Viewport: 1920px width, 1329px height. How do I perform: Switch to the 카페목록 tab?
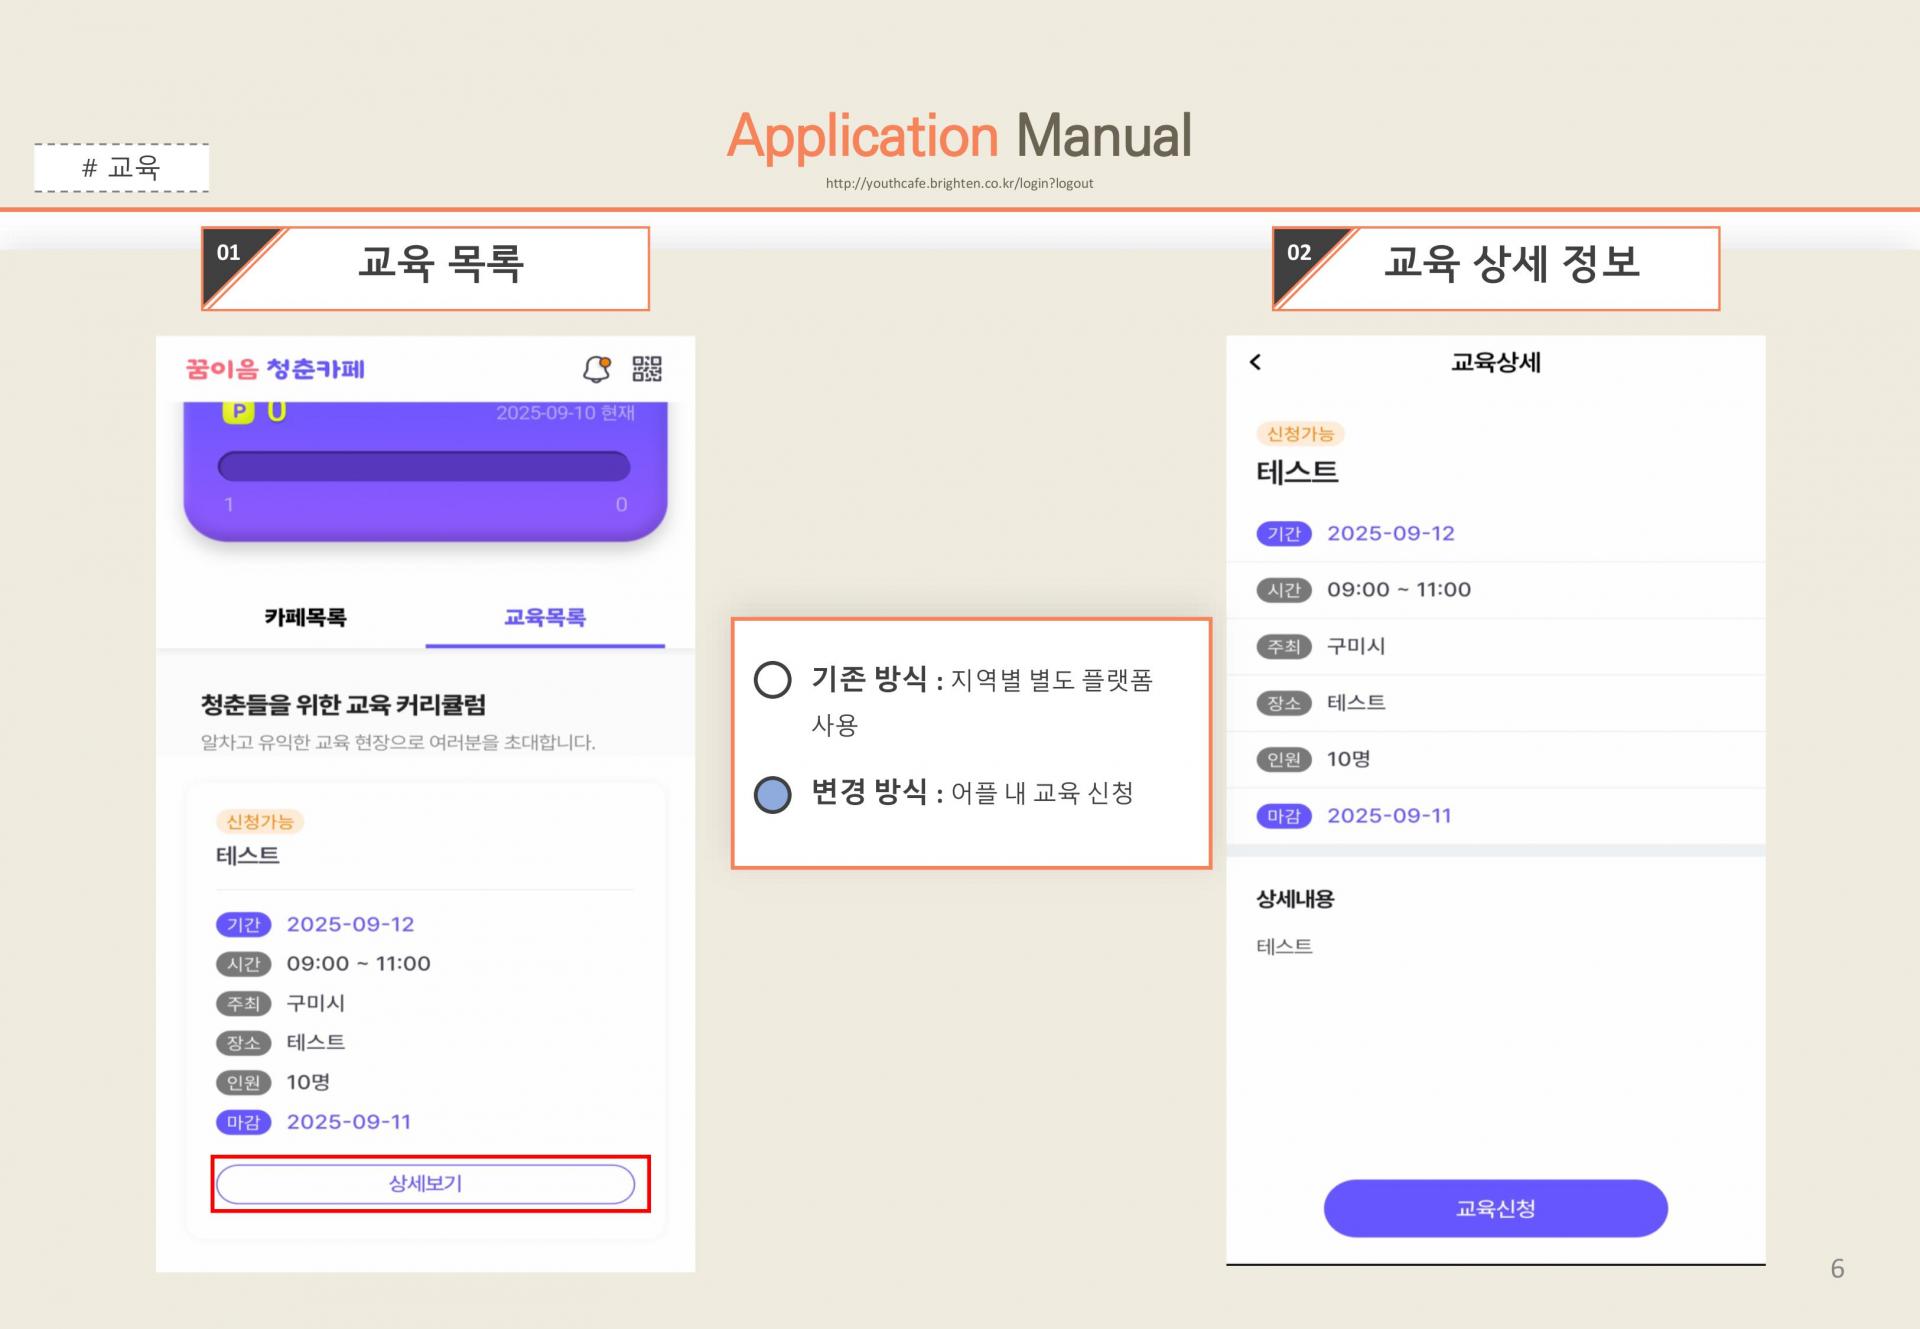pos(305,617)
